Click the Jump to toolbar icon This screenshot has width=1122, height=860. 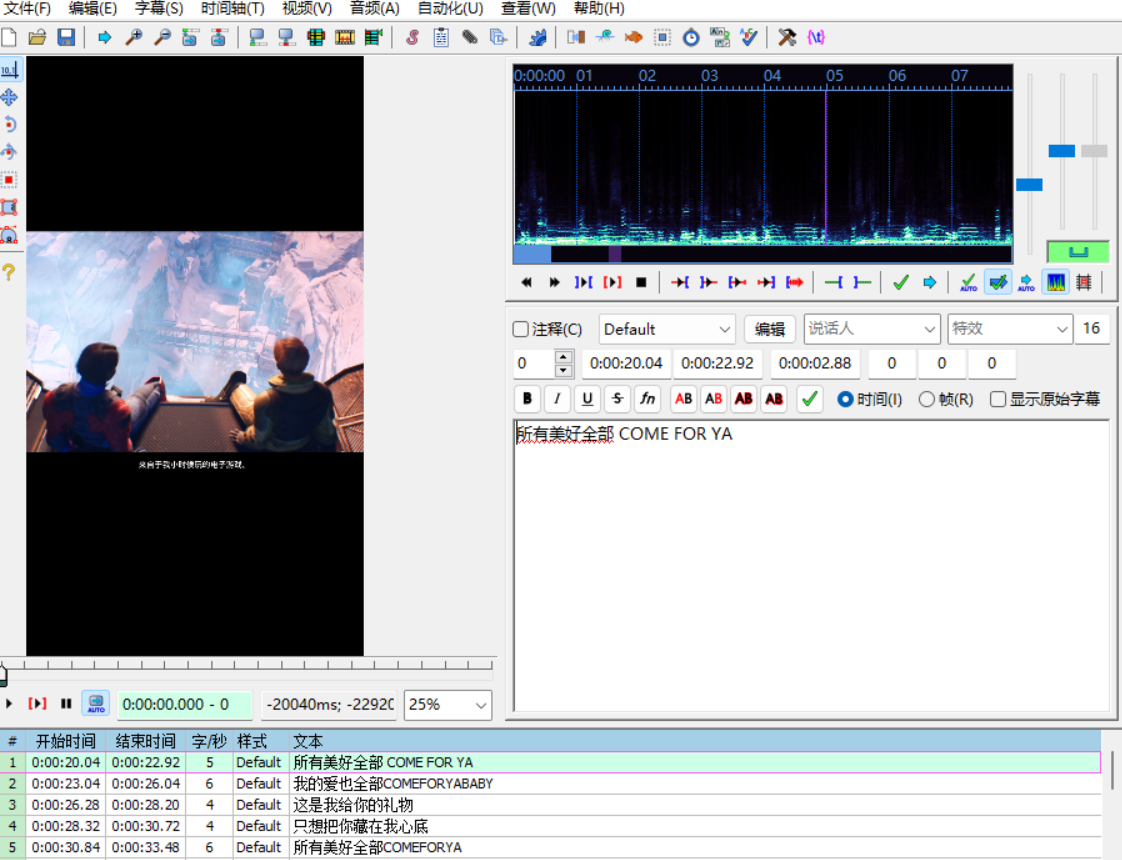pyautogui.click(x=104, y=37)
